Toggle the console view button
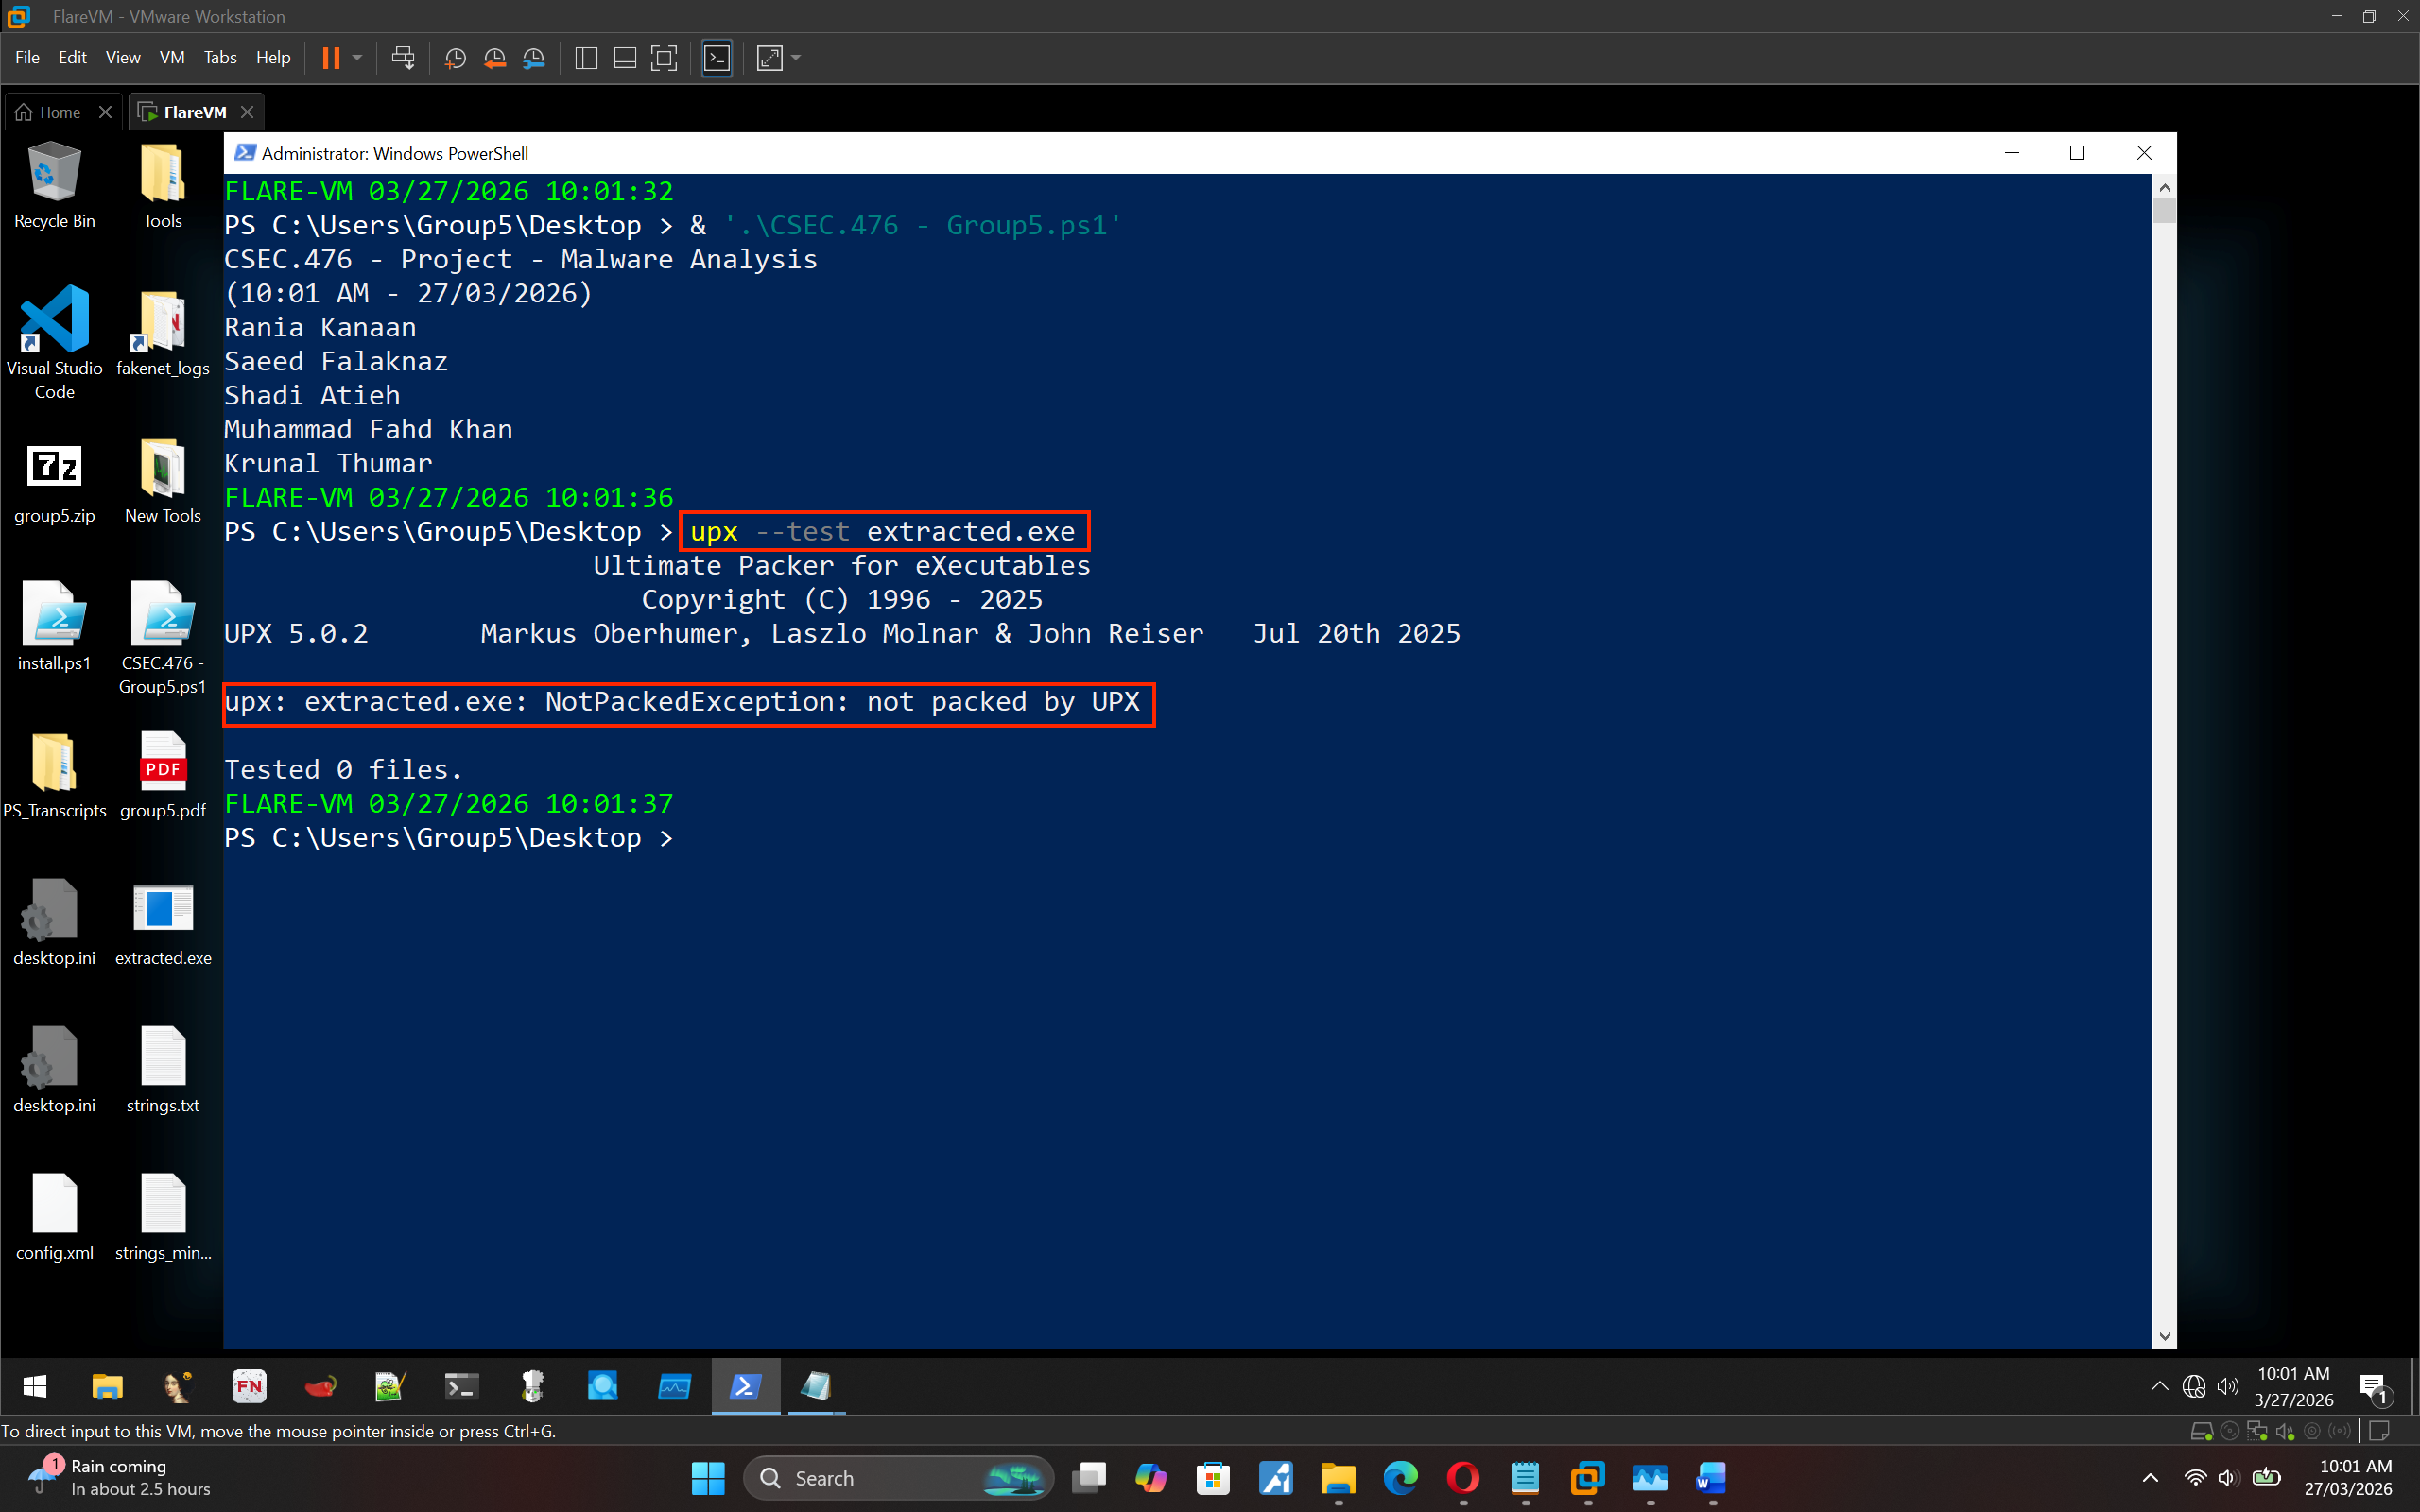2420x1512 pixels. 717,58
